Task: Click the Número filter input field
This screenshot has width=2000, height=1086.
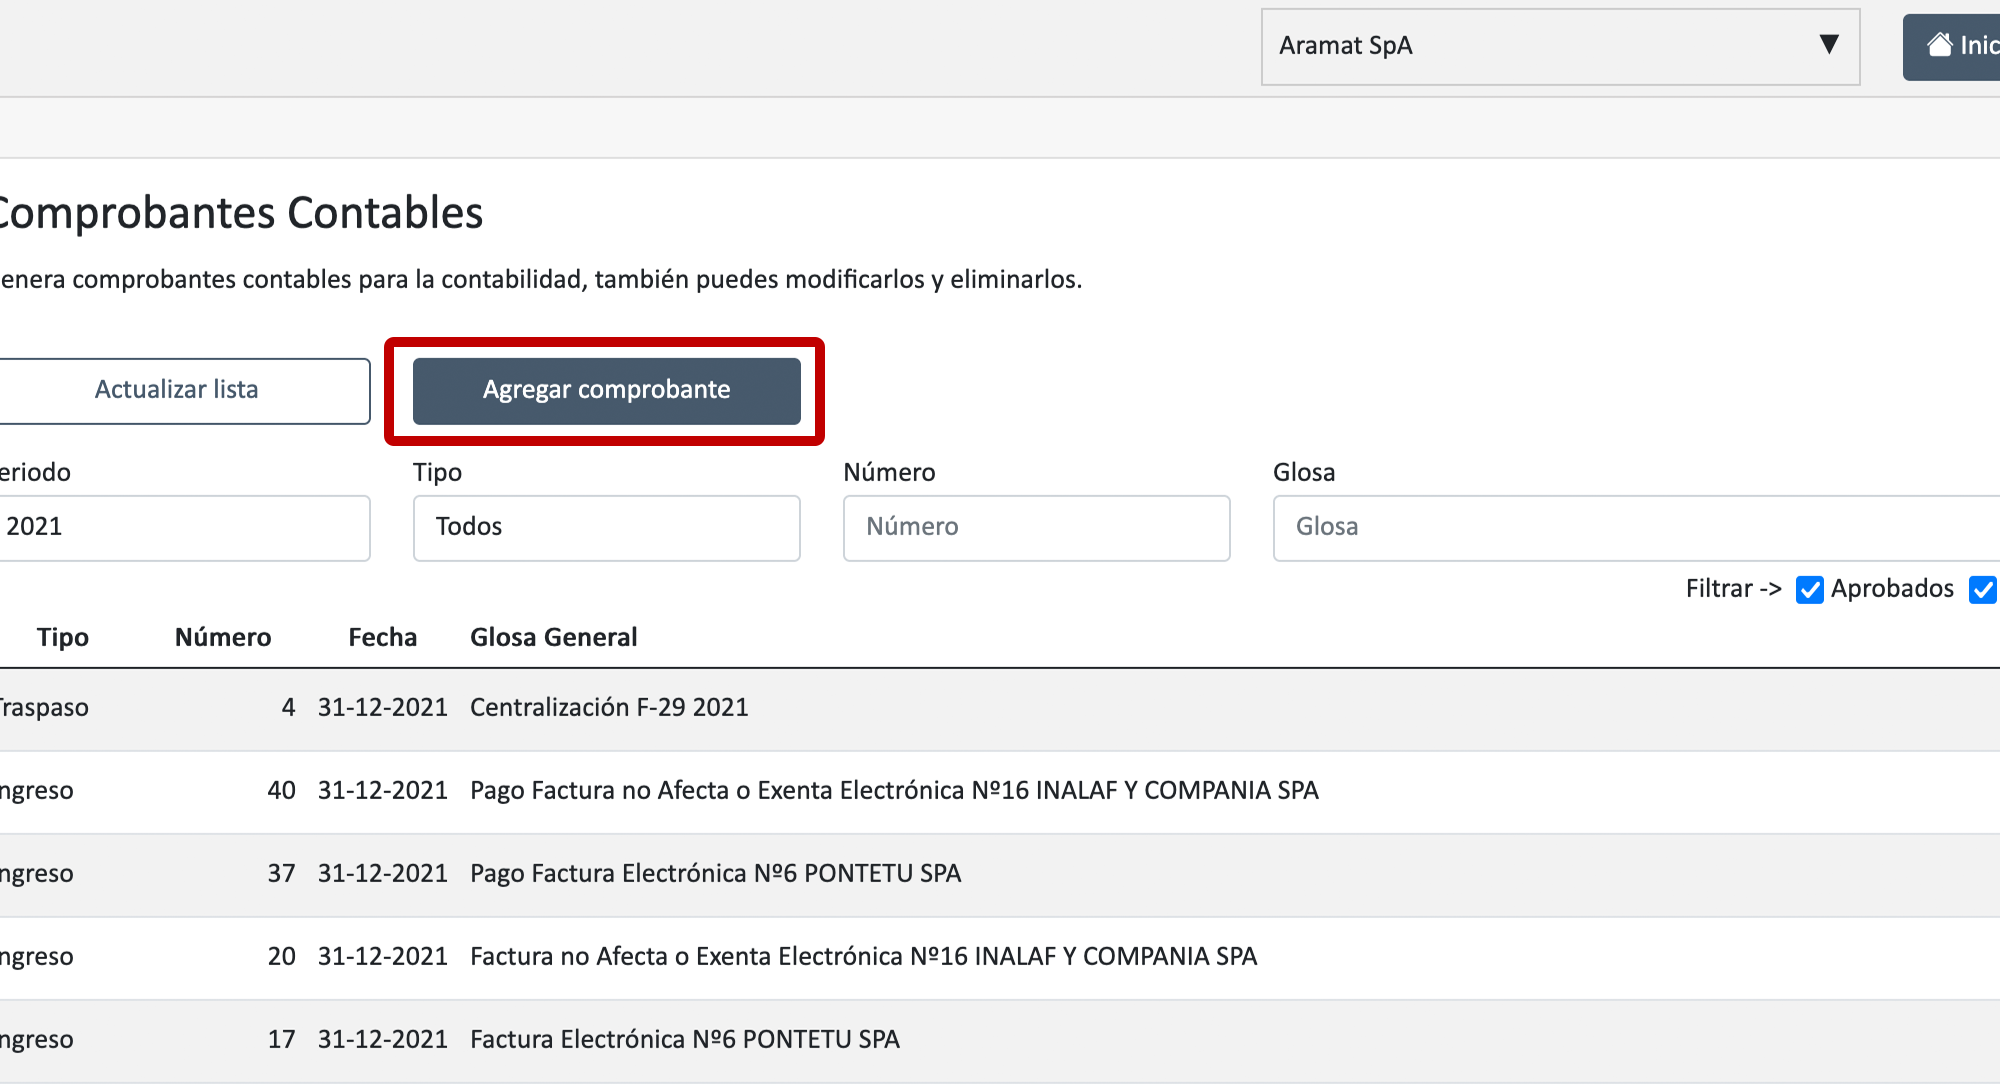Action: pos(1036,527)
